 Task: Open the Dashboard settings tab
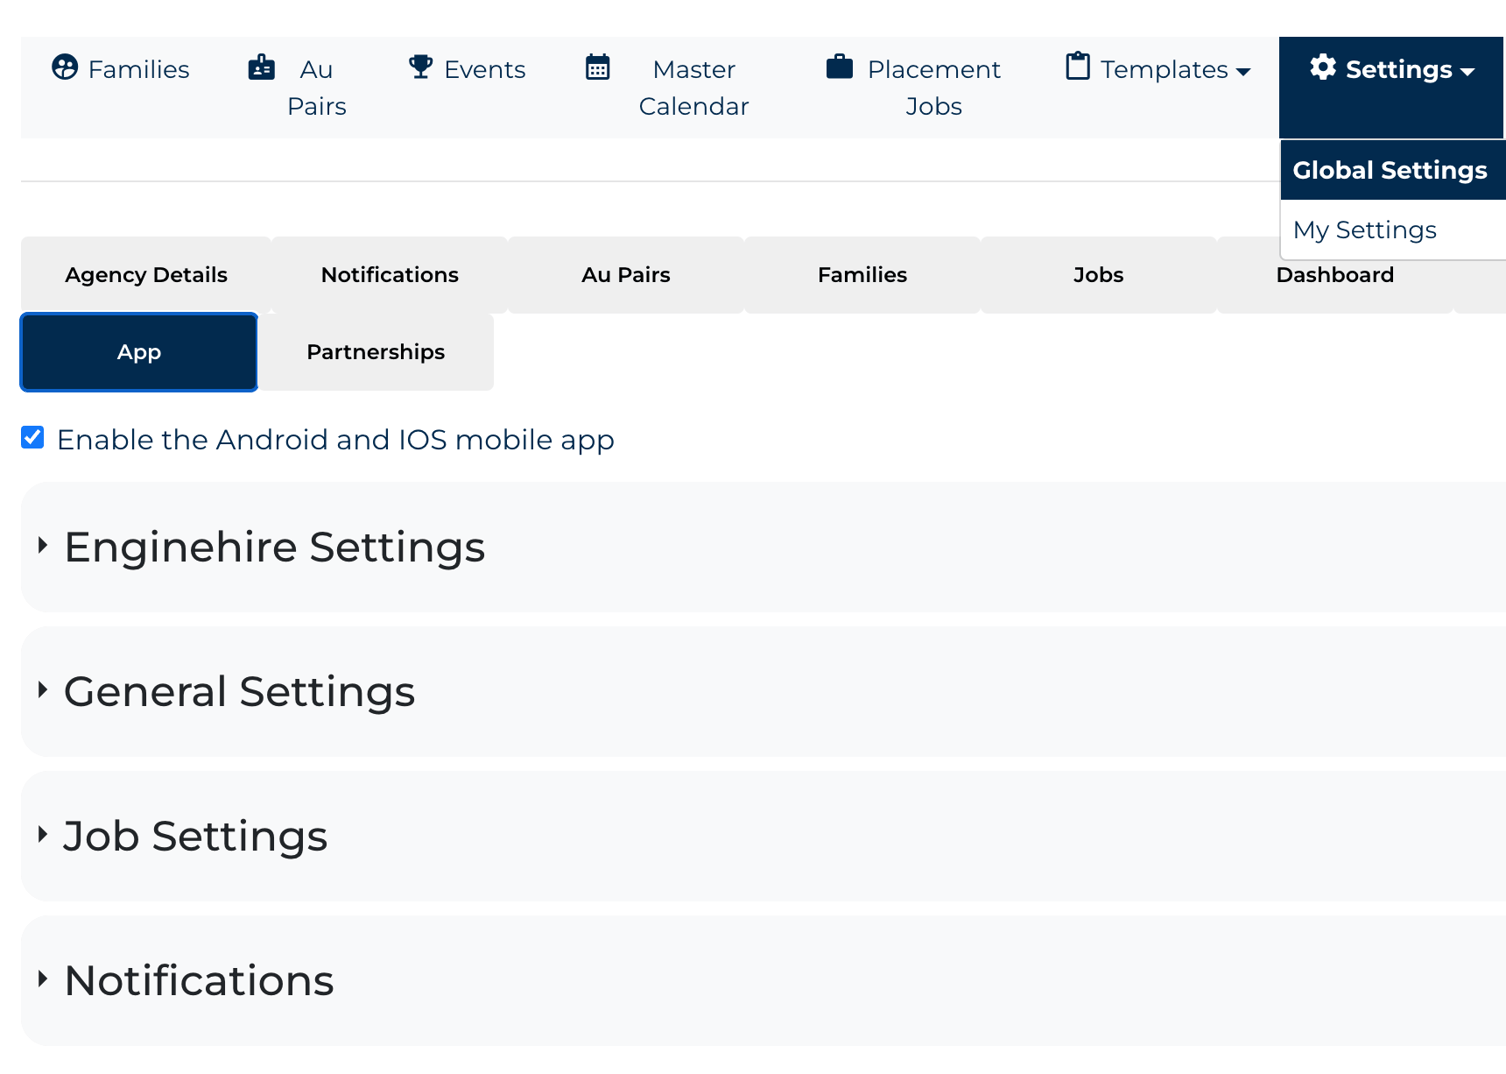pyautogui.click(x=1335, y=274)
